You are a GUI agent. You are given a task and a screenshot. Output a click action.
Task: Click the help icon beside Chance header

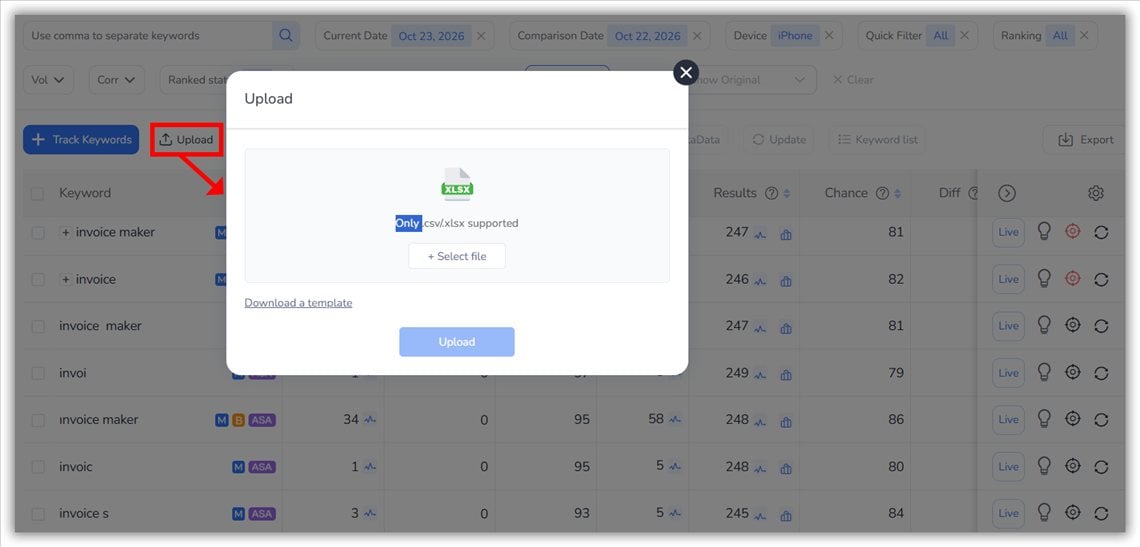pos(882,193)
